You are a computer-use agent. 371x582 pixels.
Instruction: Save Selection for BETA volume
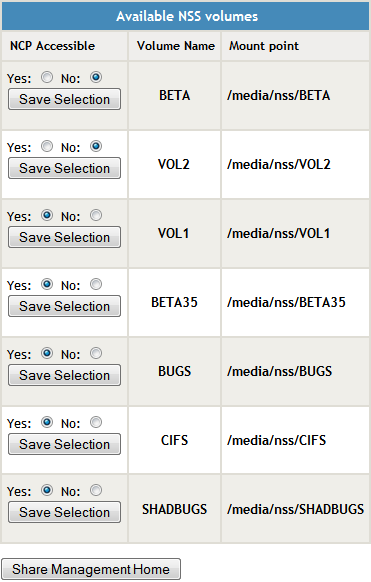(x=65, y=99)
